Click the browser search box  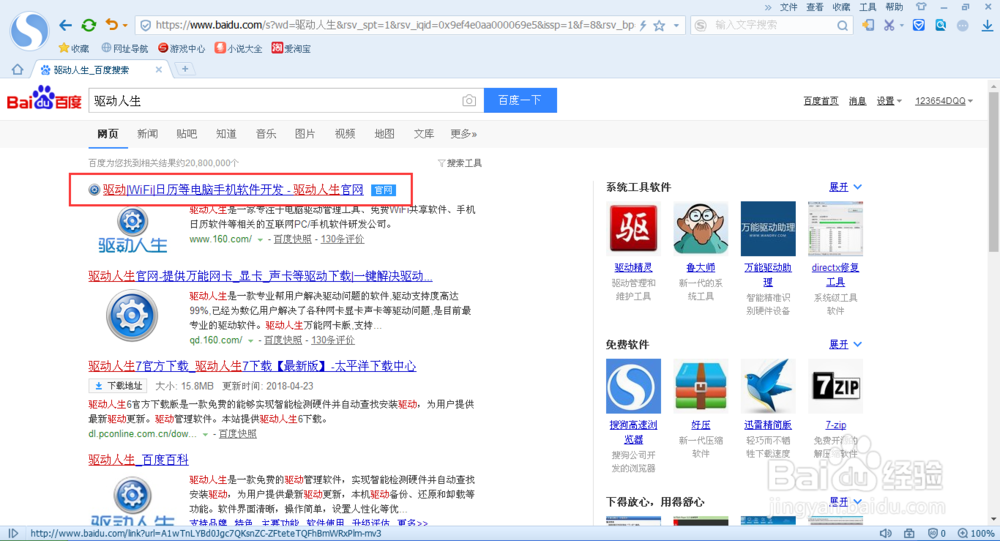pyautogui.click(x=774, y=26)
